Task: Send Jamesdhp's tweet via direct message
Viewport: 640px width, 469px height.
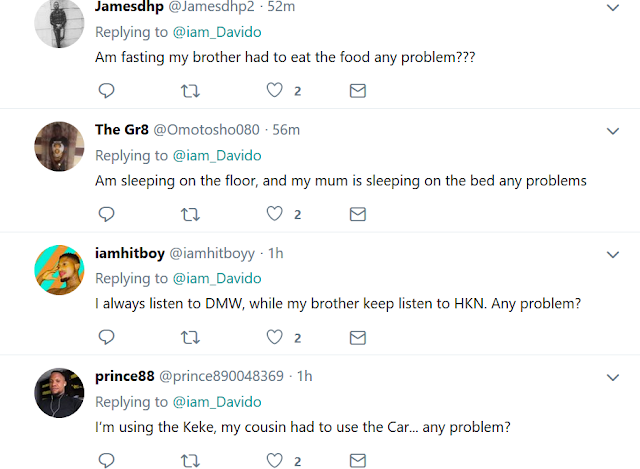Action: [357, 91]
